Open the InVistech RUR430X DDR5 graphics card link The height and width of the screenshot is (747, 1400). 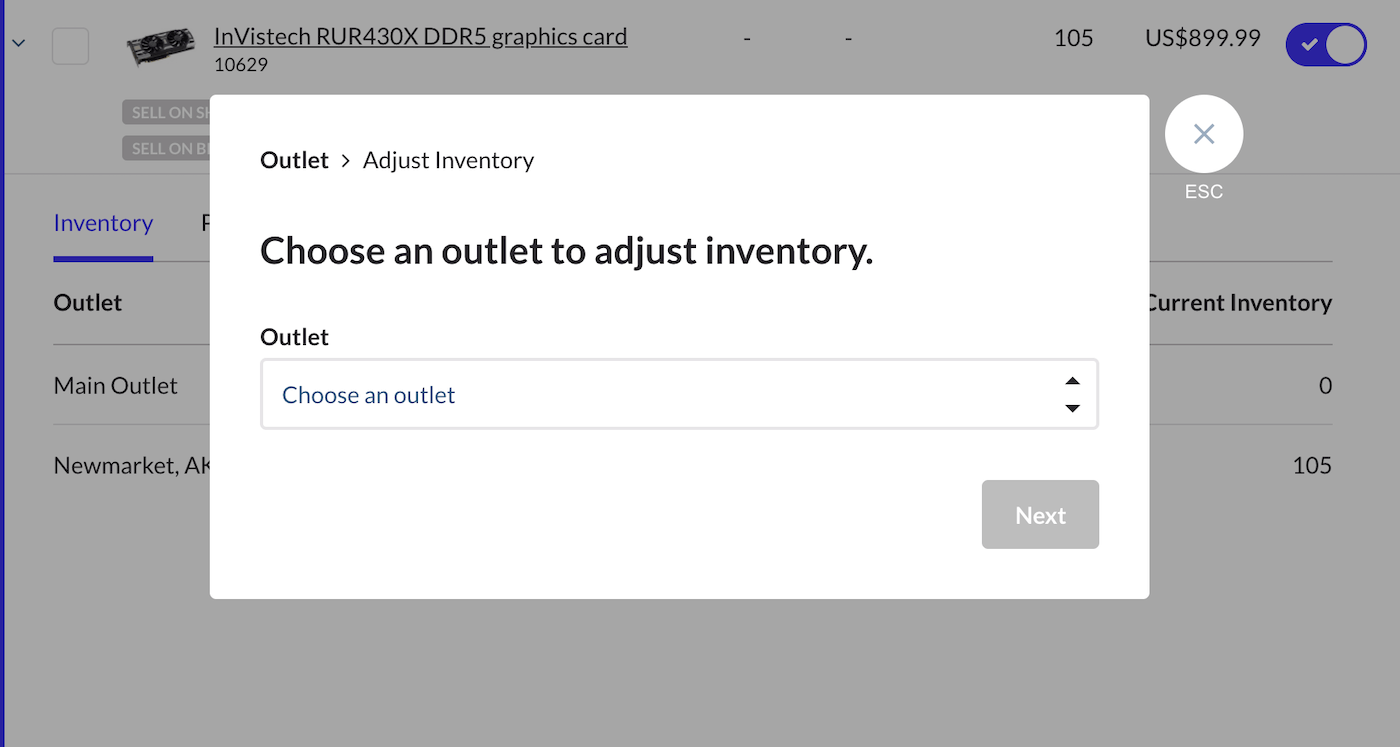pyautogui.click(x=420, y=37)
